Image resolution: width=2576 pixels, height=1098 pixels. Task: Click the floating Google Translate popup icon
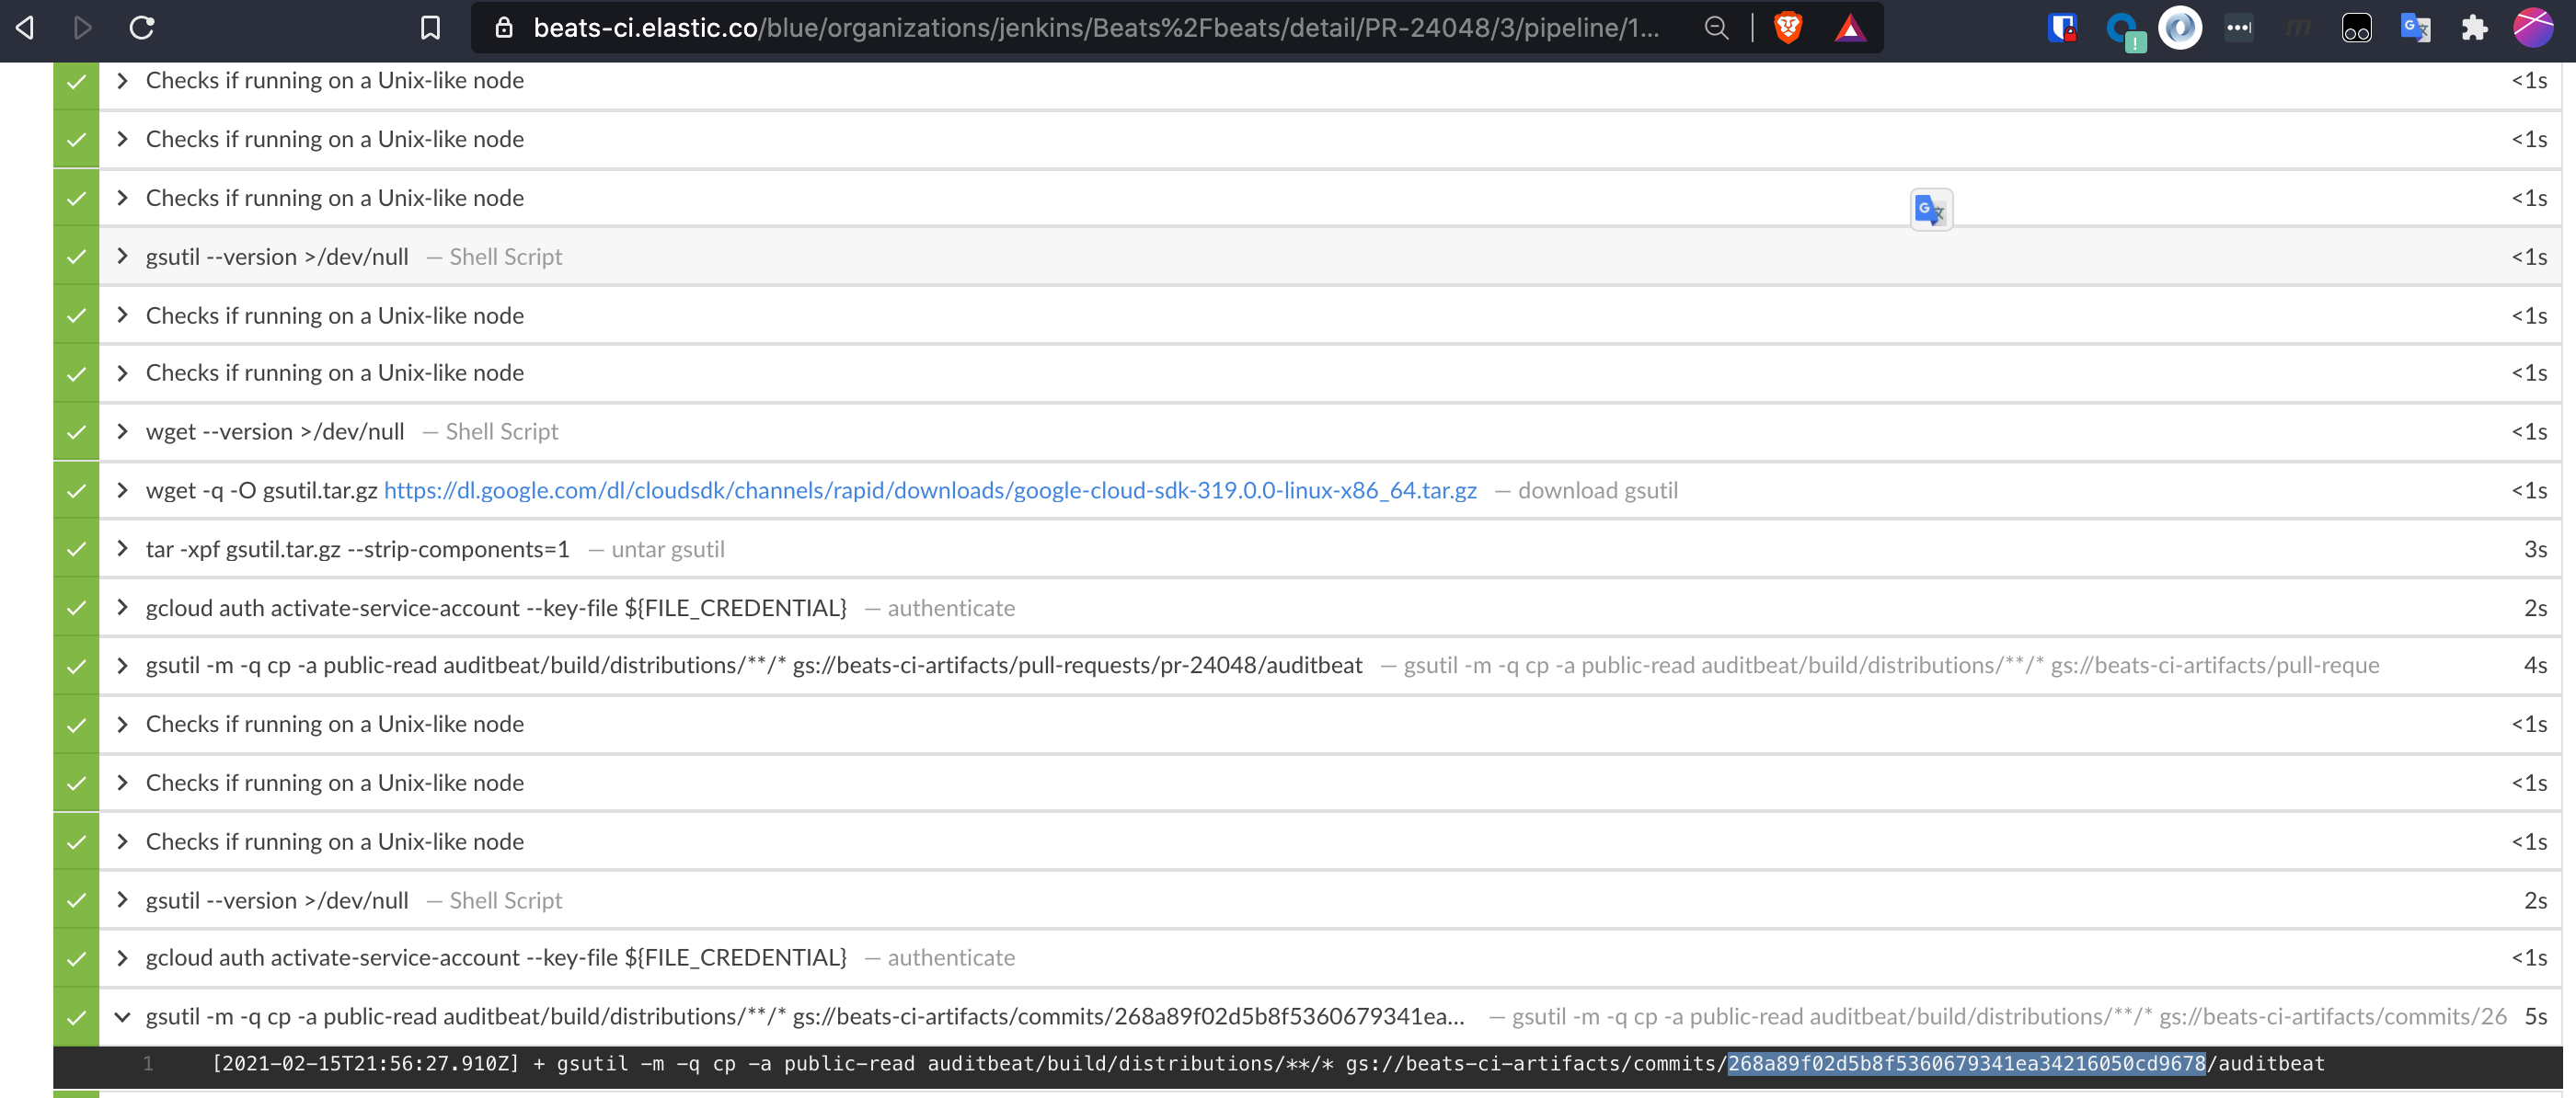1930,210
